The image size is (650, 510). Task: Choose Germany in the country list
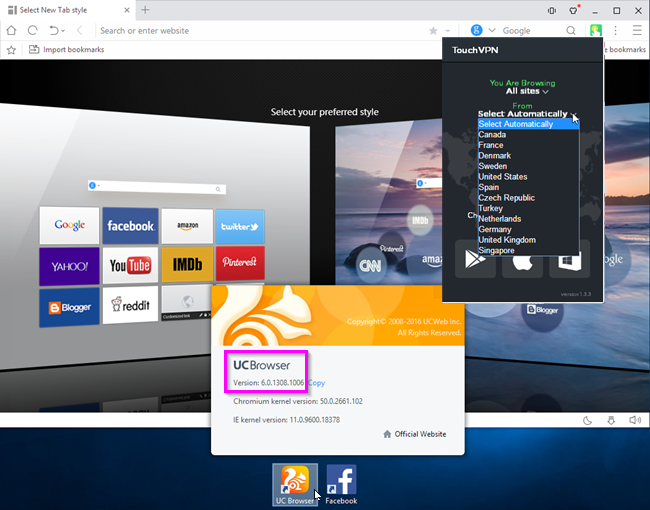point(528,229)
